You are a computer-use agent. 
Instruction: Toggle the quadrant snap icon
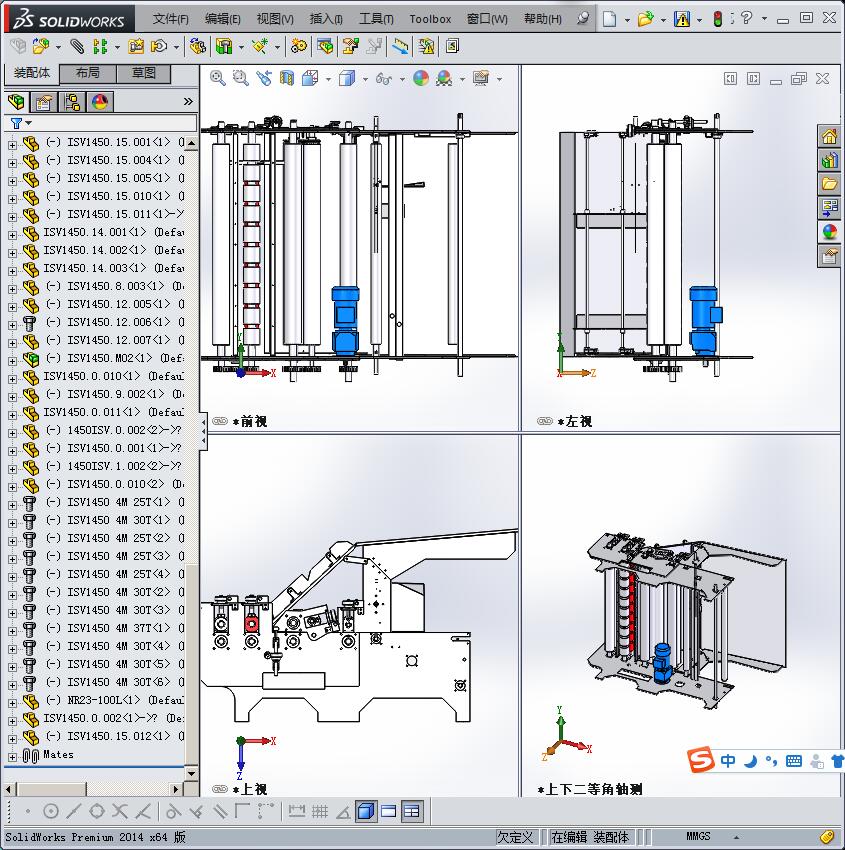click(96, 811)
